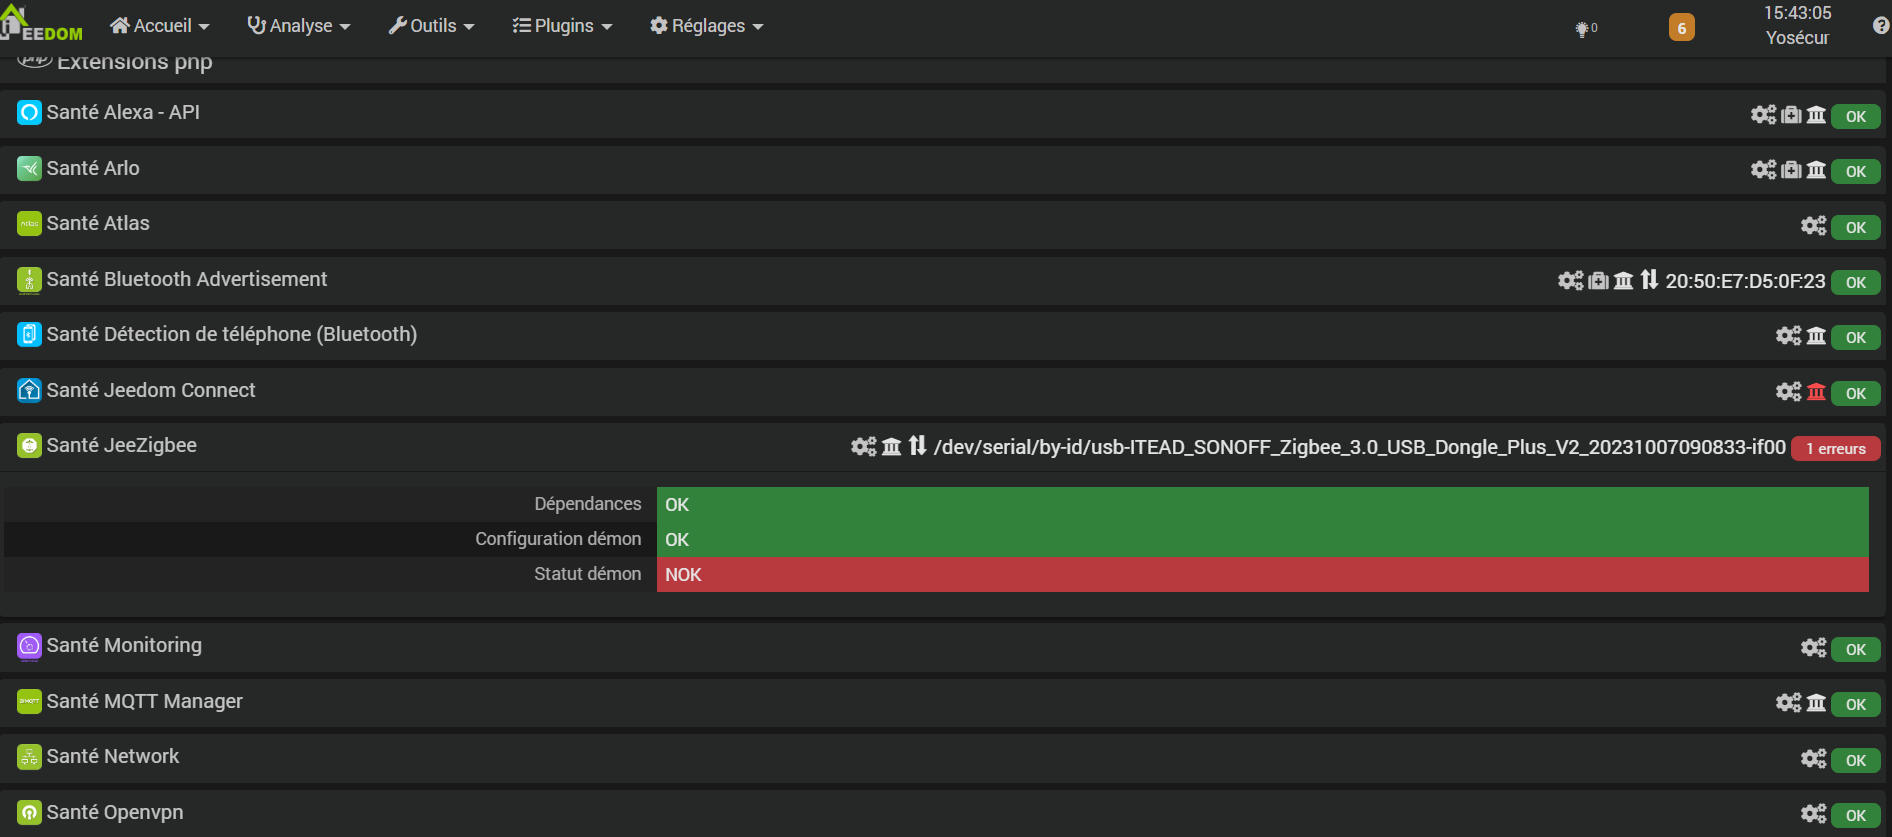Click the gears icon in Santé Alexa - API row
The width and height of the screenshot is (1892, 837).
point(1763,115)
